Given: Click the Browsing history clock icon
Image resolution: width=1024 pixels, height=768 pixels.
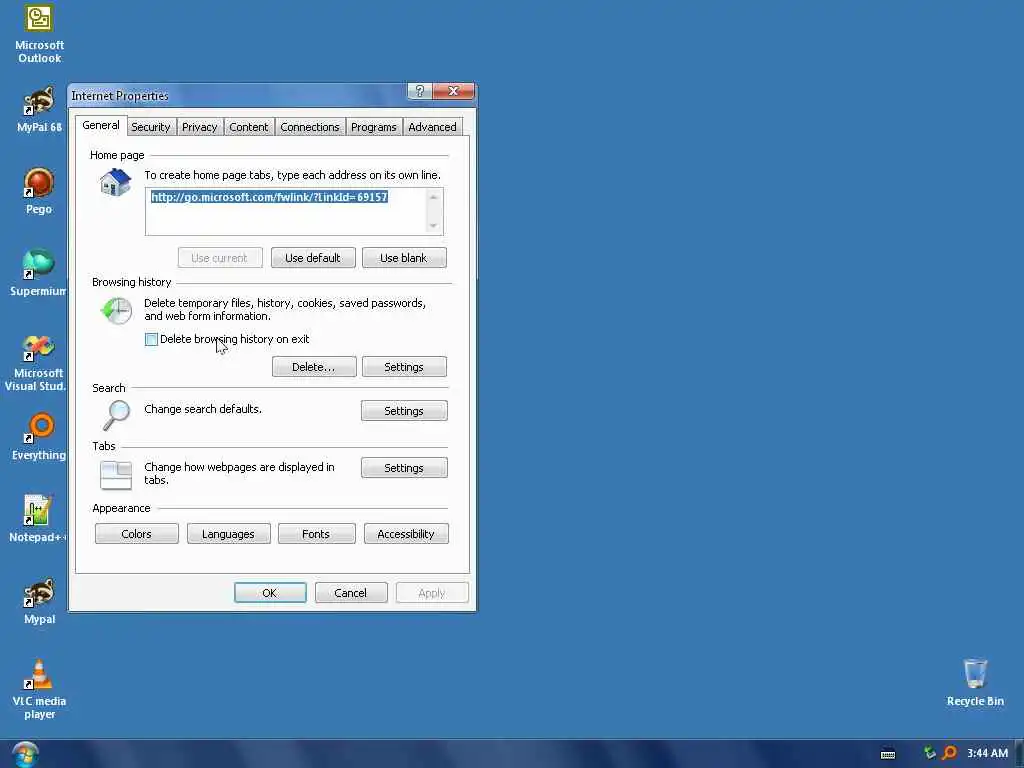Looking at the screenshot, I should click(116, 310).
